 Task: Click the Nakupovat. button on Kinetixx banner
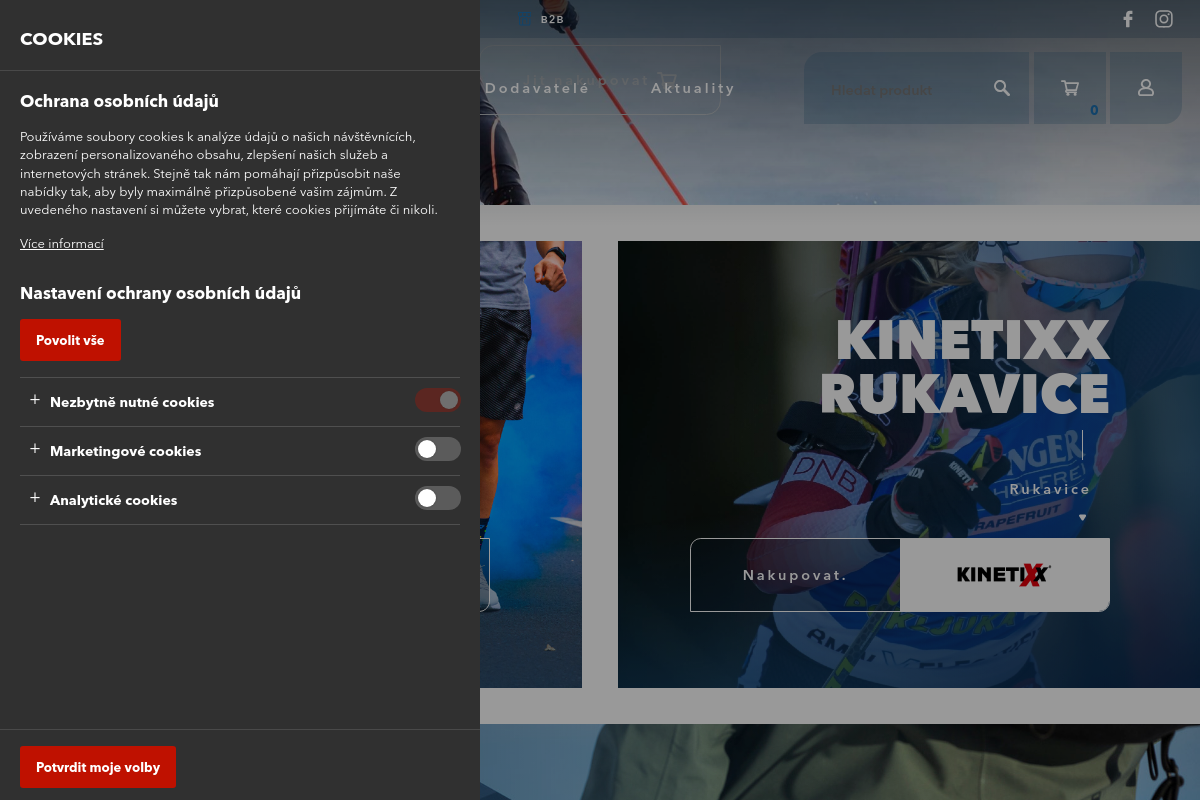pos(795,575)
